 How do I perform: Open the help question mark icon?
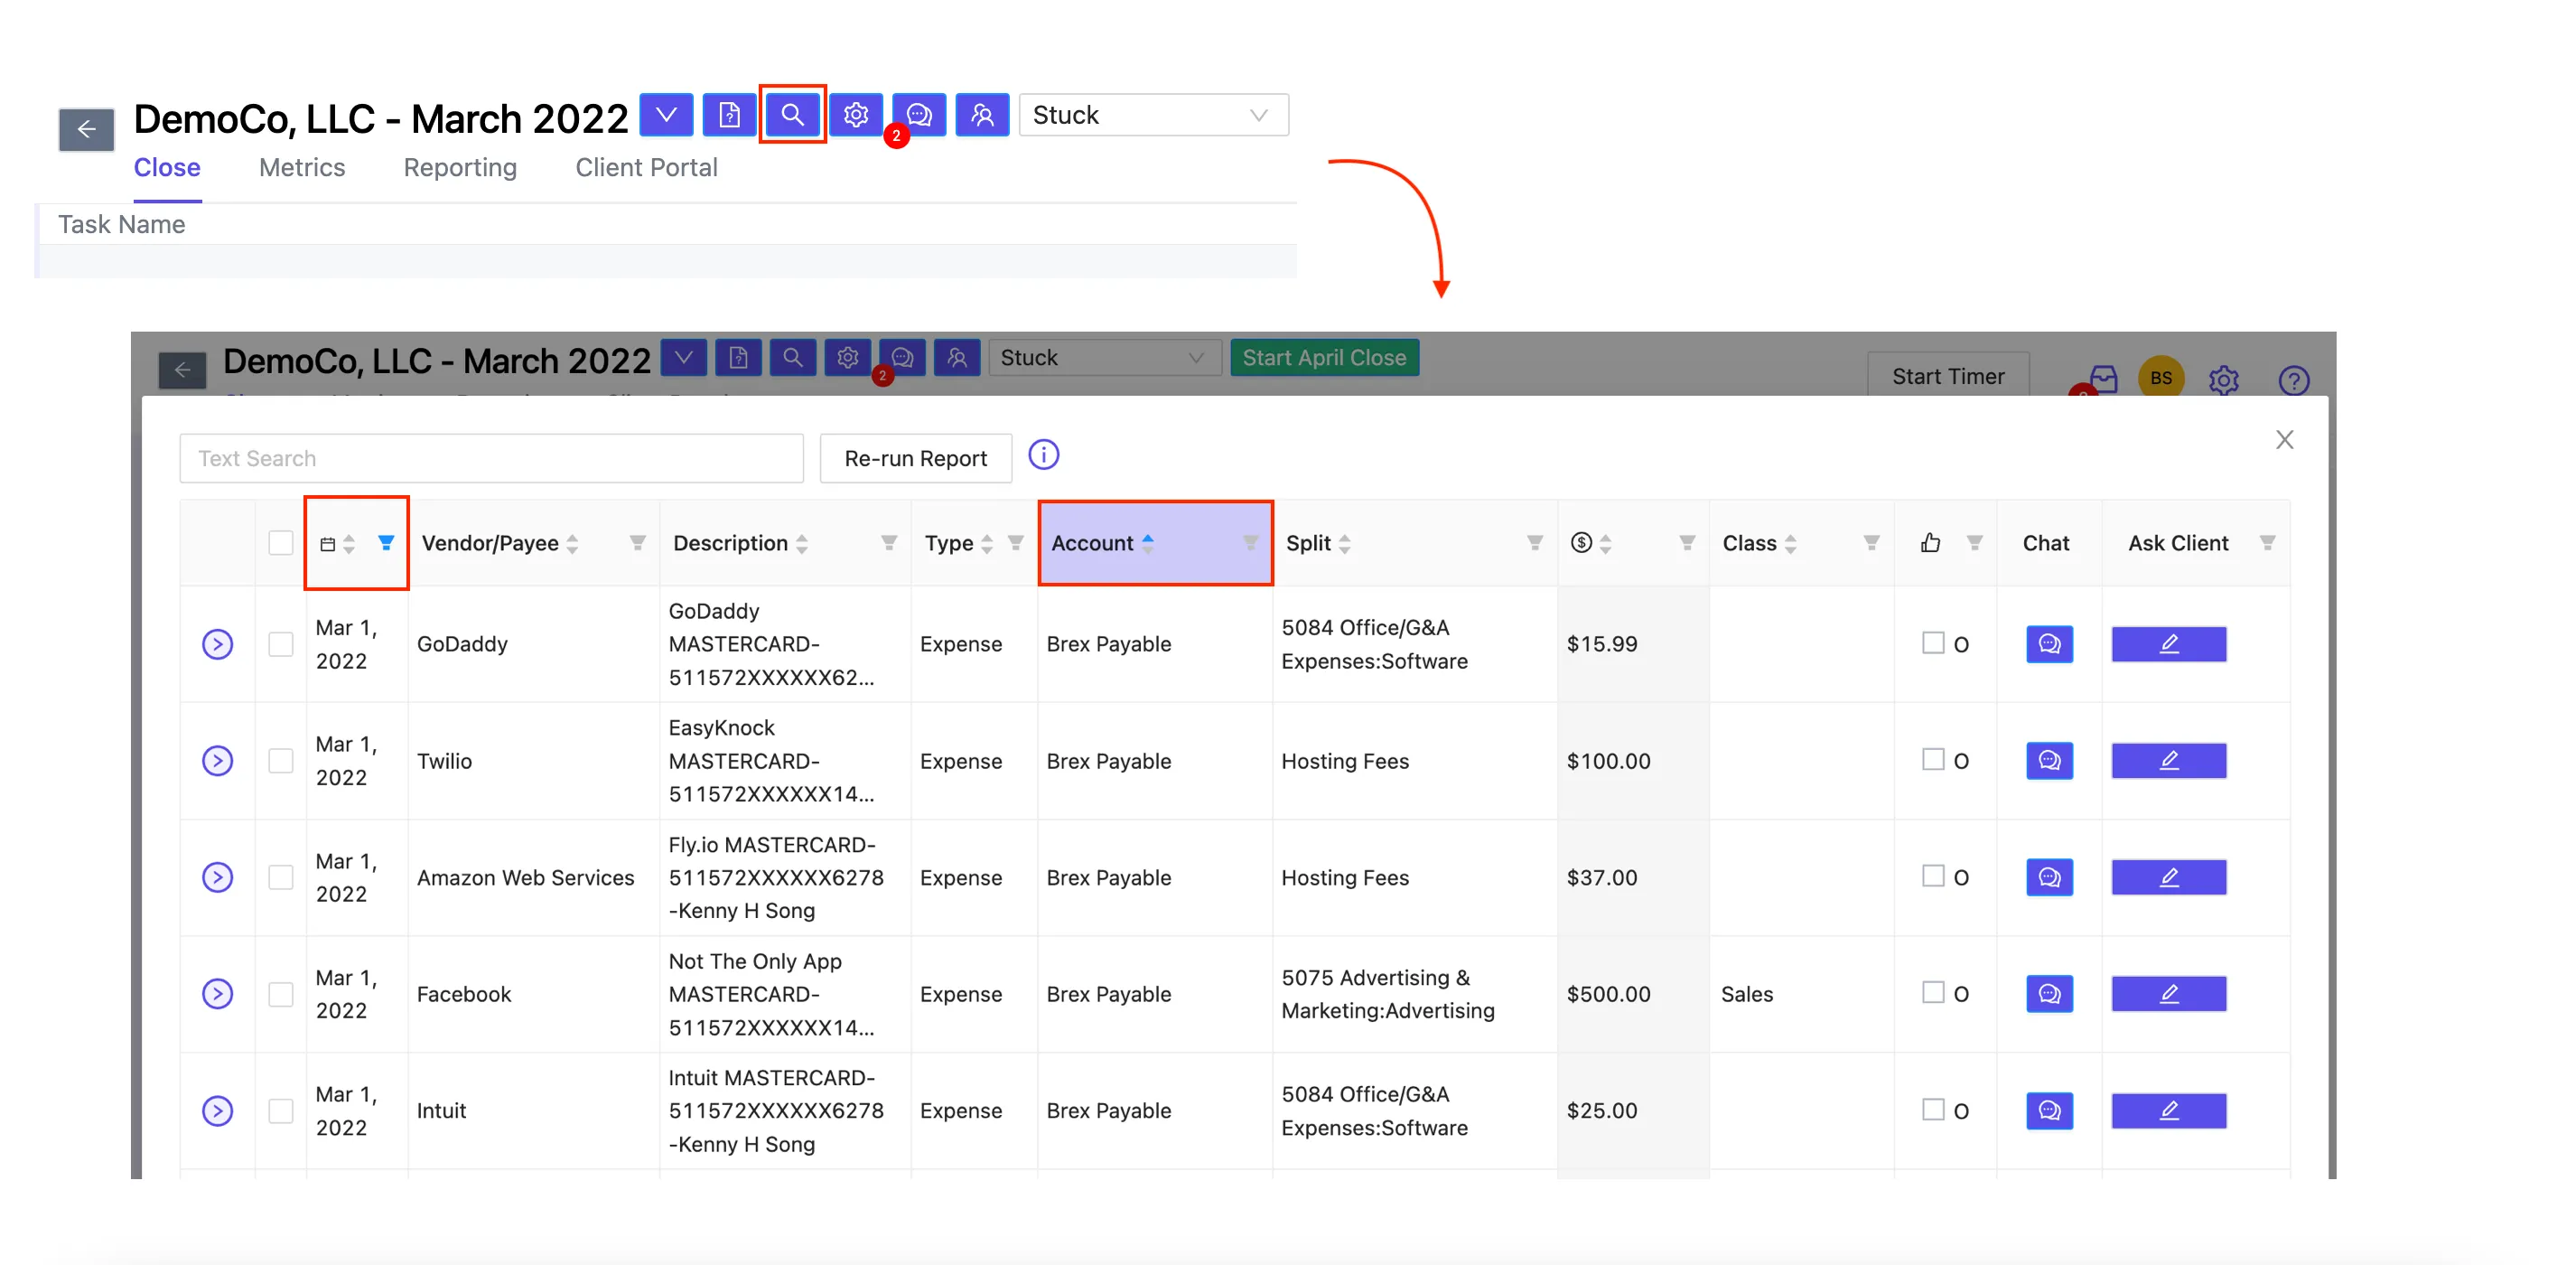2294,380
